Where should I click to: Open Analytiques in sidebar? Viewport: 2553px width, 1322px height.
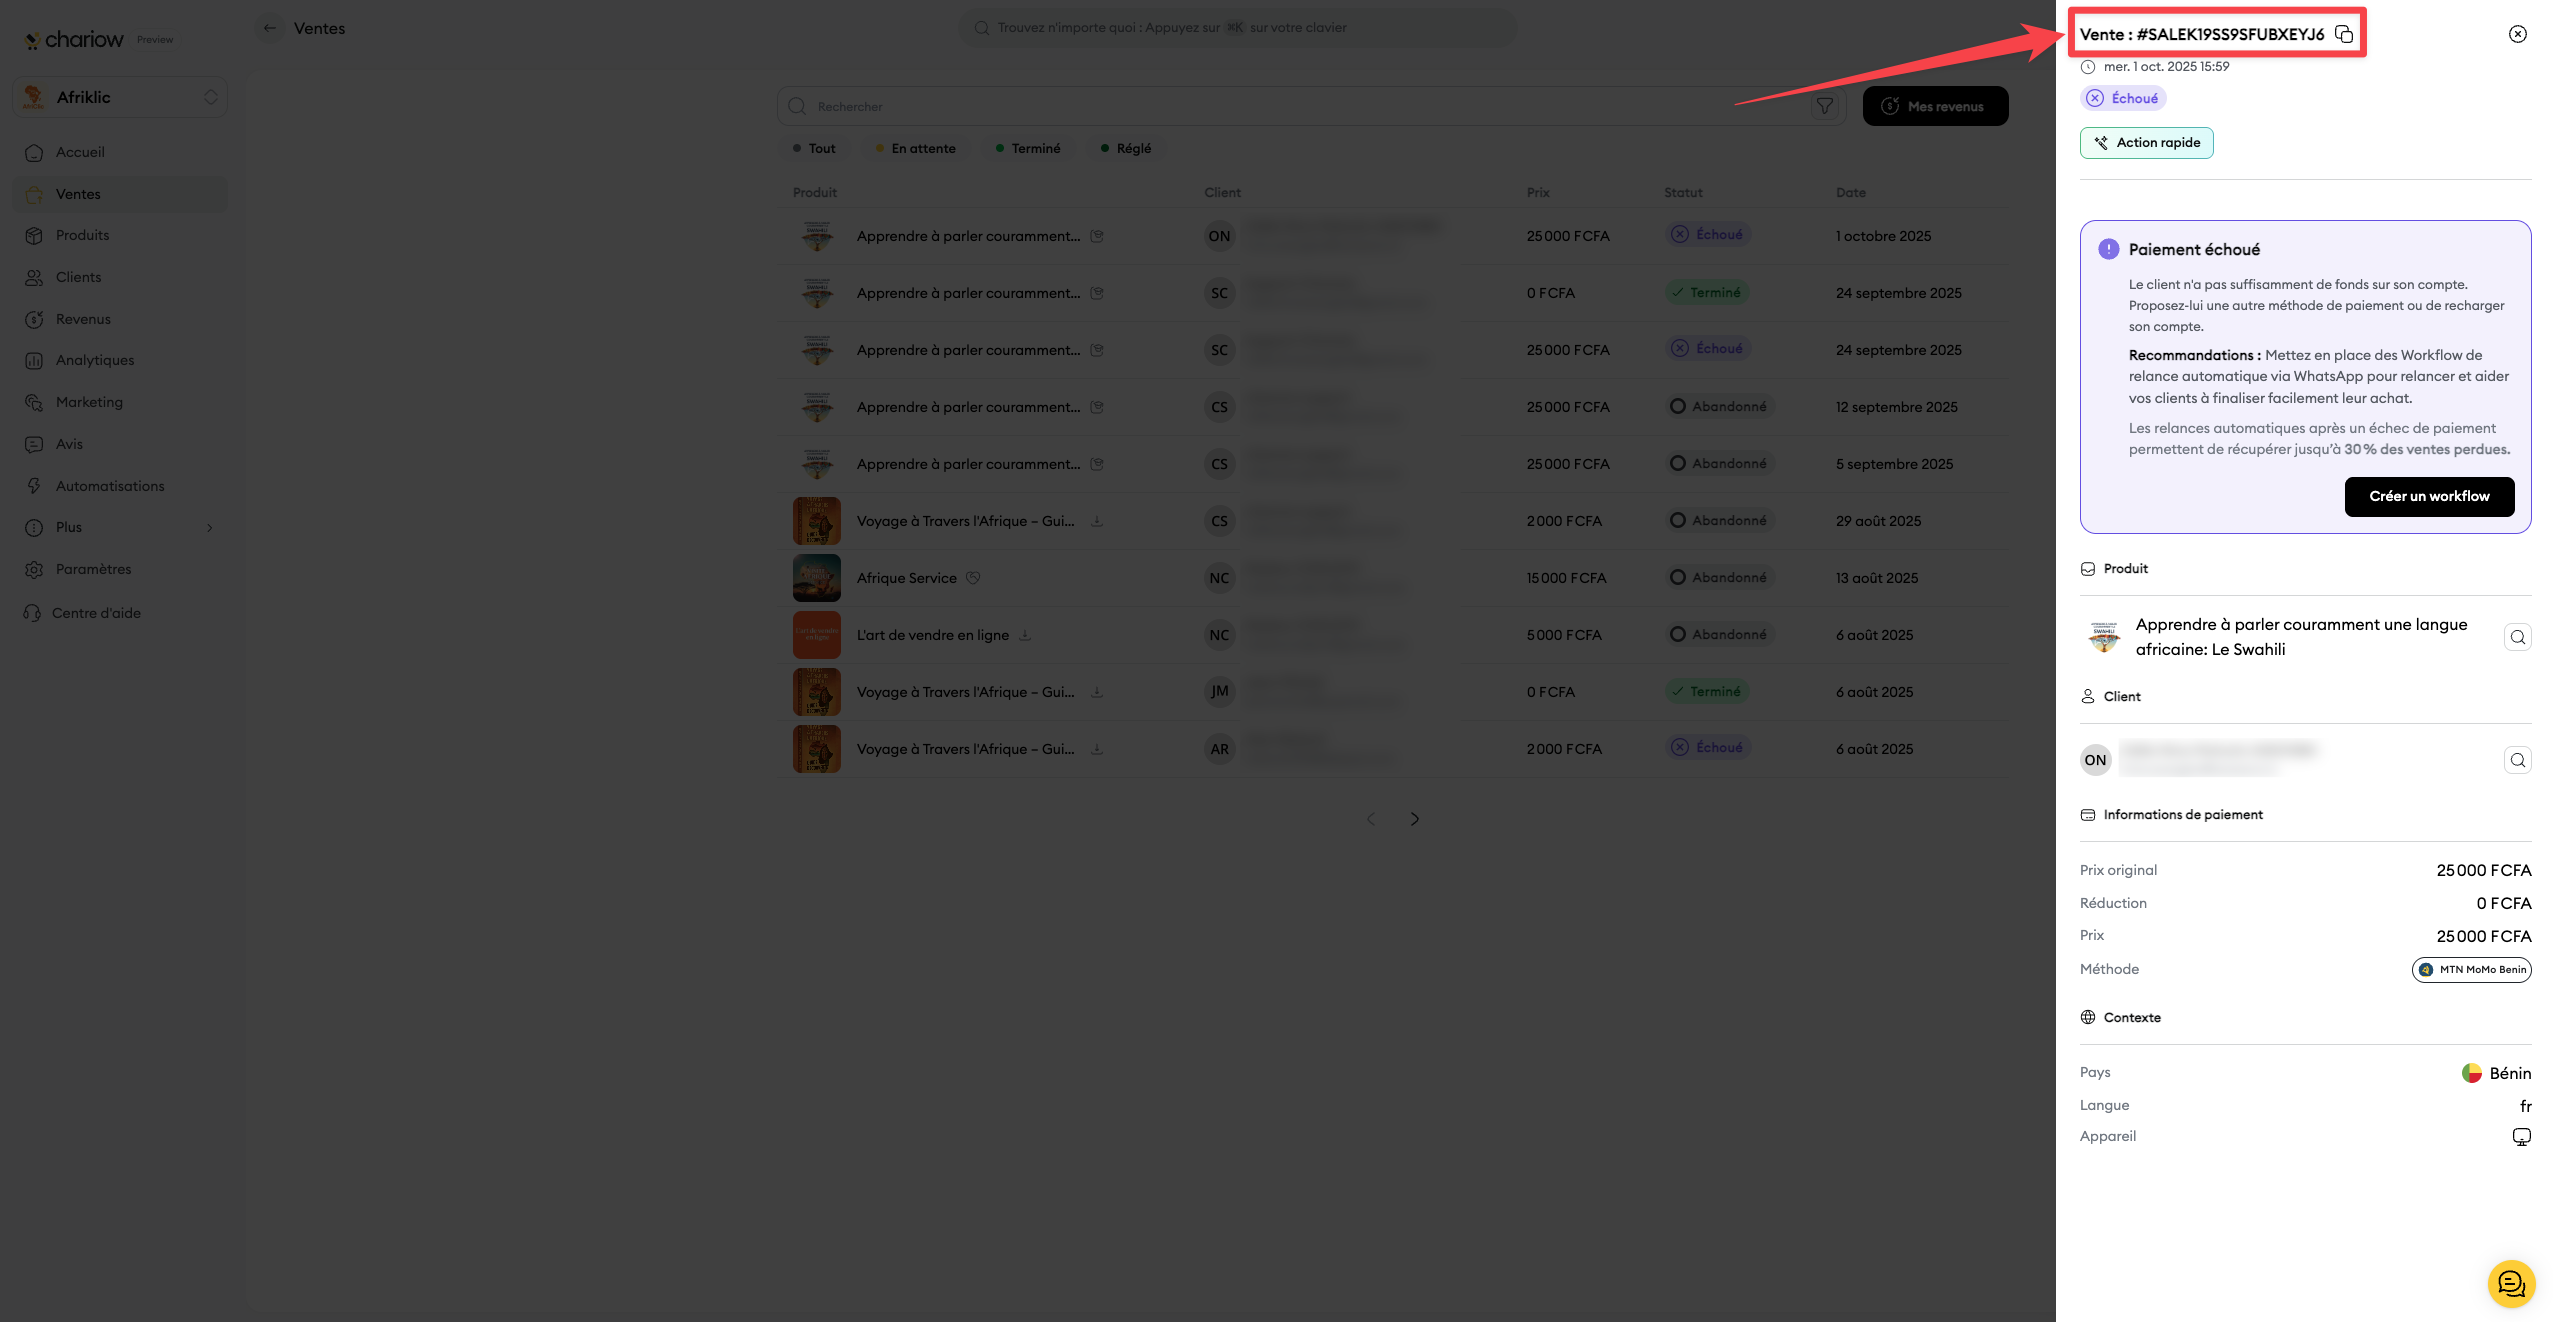94,360
